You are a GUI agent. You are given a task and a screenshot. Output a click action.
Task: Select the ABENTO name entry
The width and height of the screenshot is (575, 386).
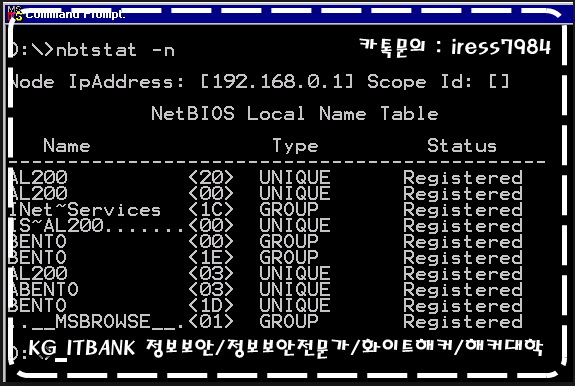click(x=43, y=290)
